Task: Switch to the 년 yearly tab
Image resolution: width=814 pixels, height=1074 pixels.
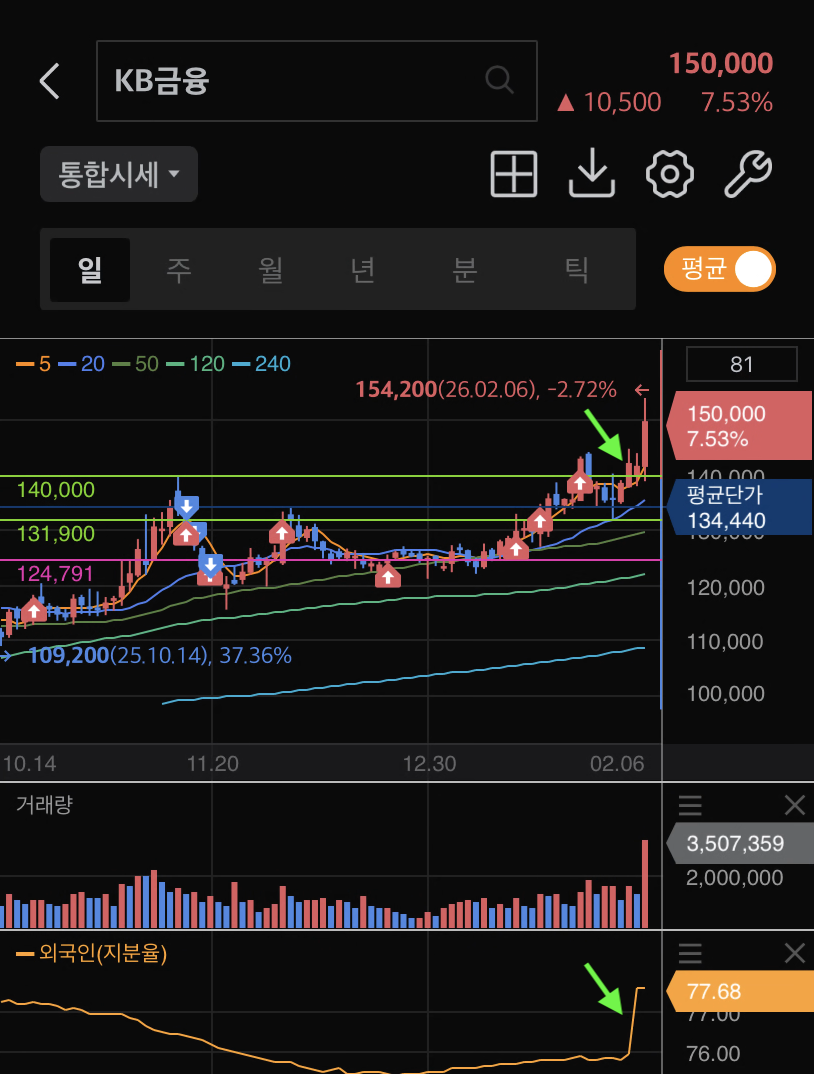Action: click(362, 270)
